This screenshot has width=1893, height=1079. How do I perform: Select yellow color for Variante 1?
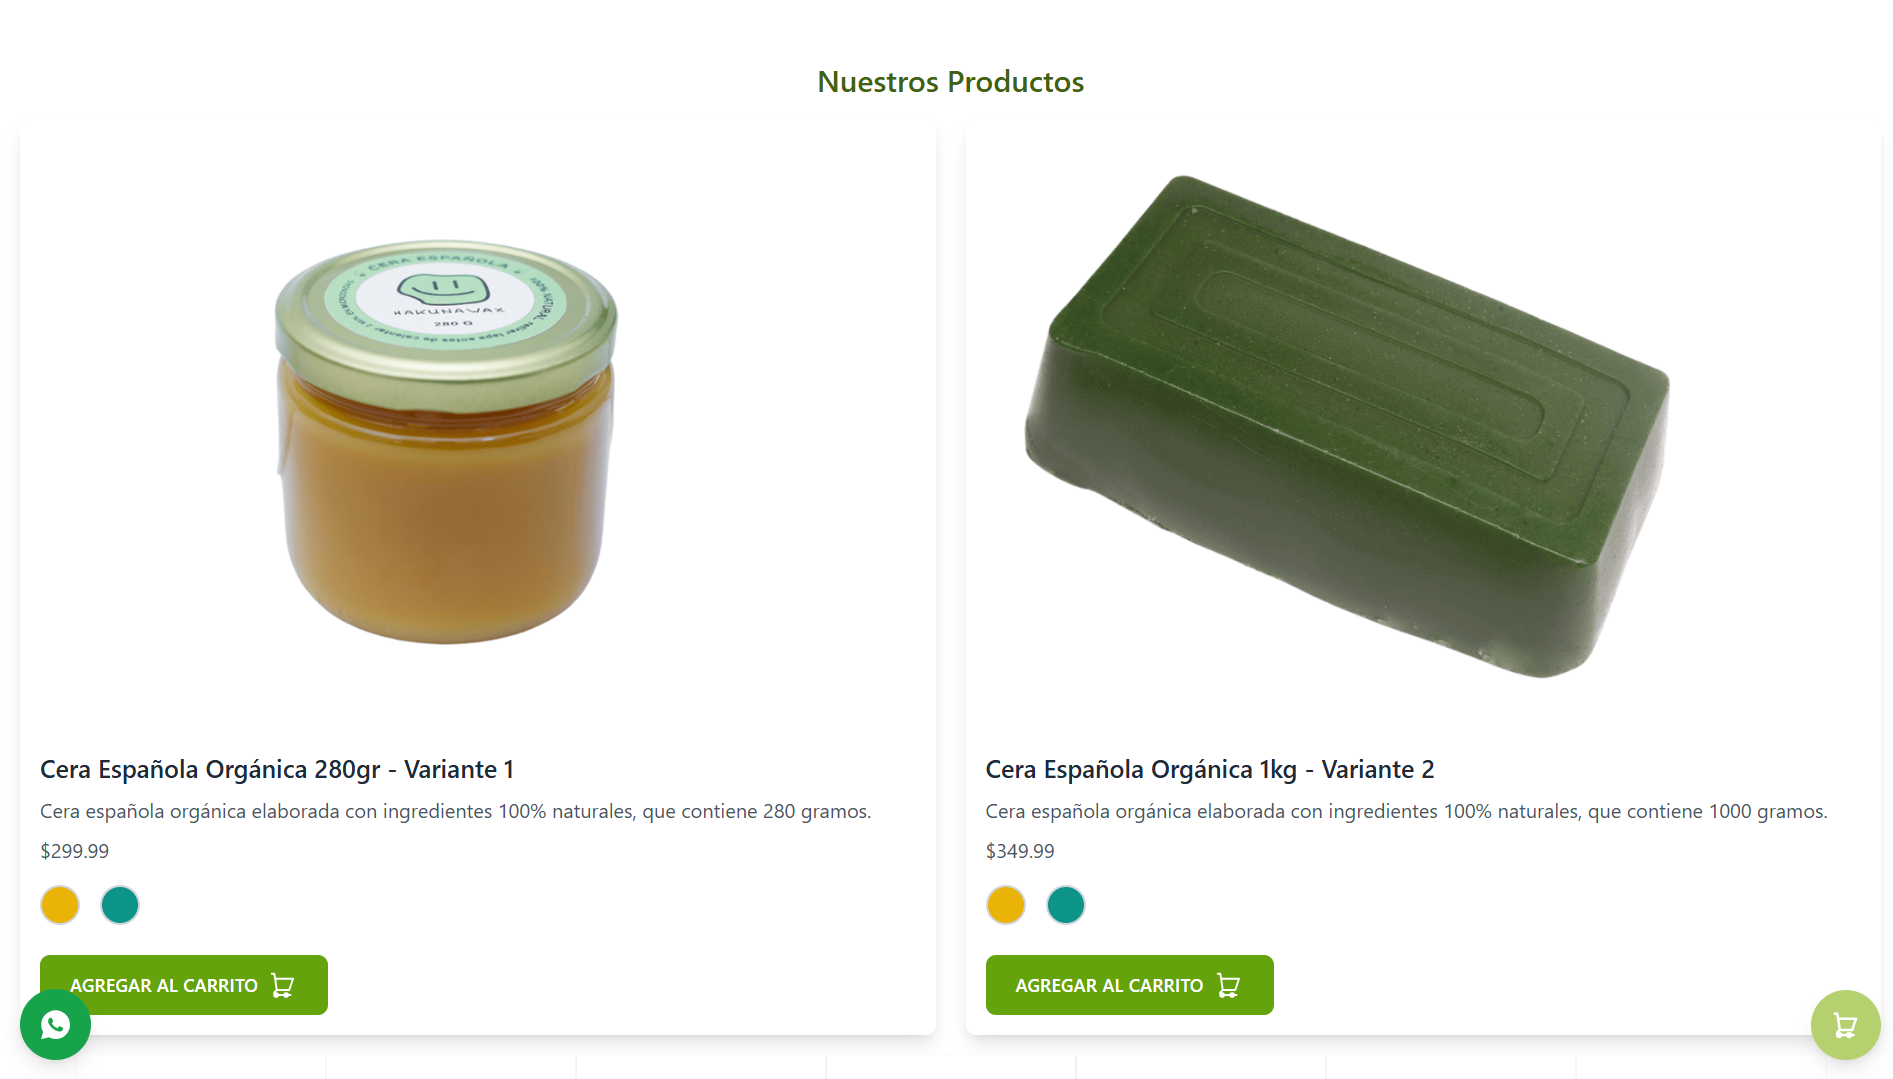(x=60, y=905)
